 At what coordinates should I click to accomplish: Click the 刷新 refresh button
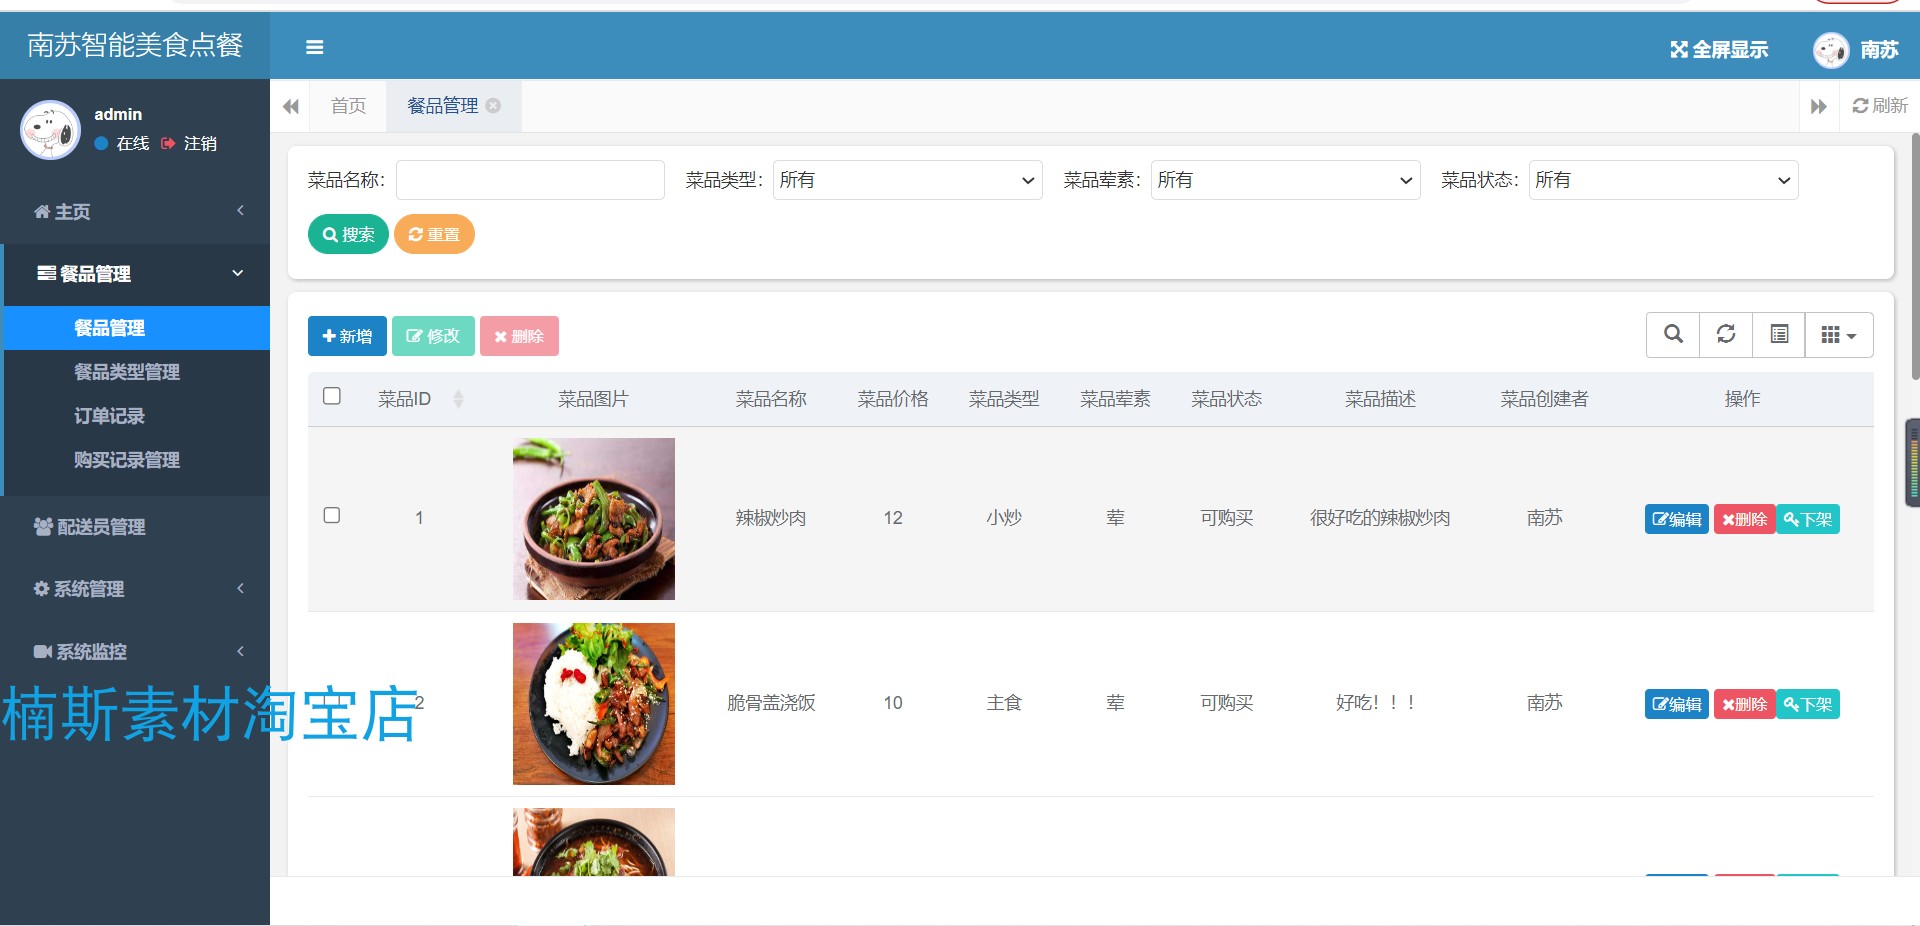coord(1880,105)
